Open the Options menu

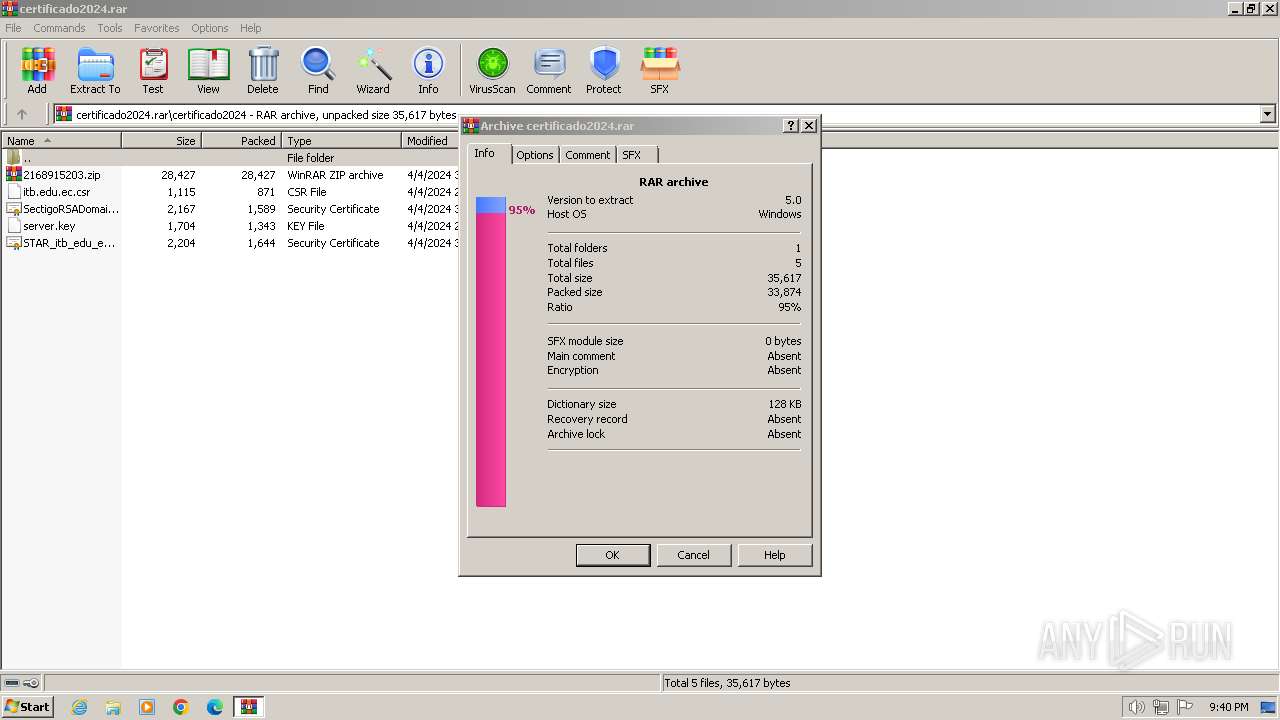click(210, 28)
